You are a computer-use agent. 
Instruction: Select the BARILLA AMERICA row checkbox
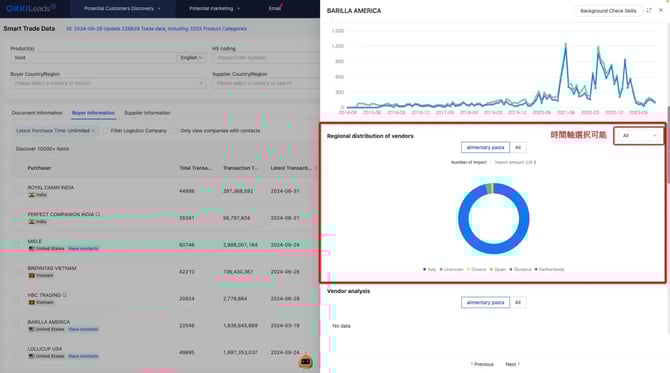click(17, 326)
